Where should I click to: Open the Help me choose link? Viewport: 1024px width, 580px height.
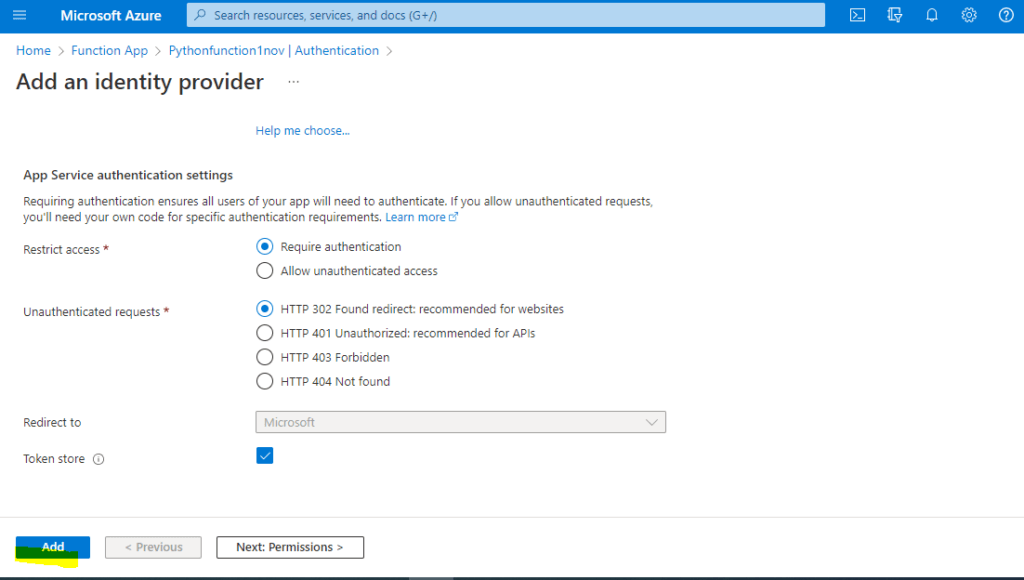pos(302,130)
